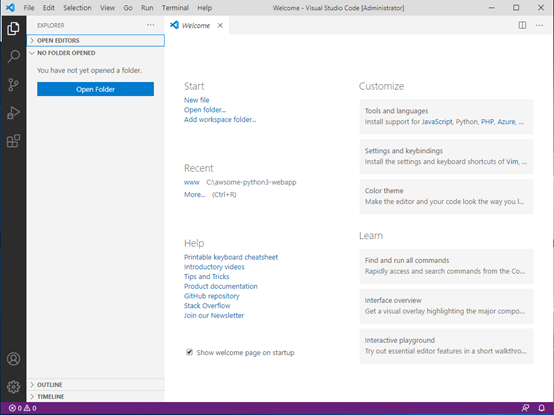Open the Run menu

coord(147,8)
